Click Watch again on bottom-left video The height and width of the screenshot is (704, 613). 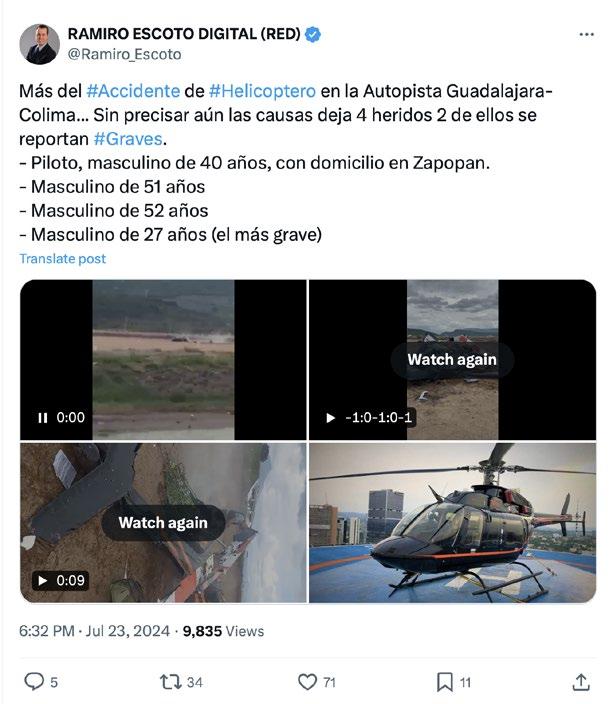coord(163,523)
